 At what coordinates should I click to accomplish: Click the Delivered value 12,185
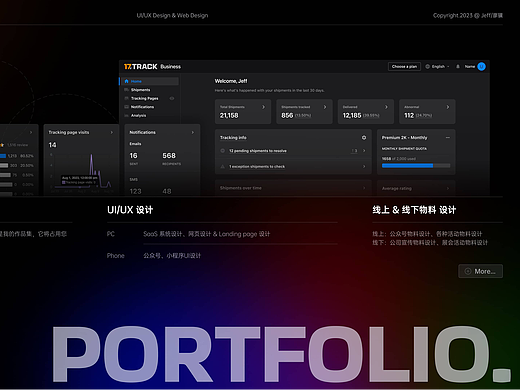(352, 115)
